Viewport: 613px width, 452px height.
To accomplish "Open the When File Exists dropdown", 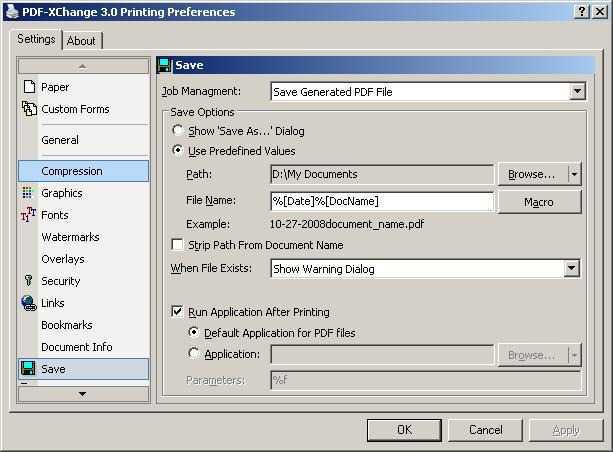I will [571, 268].
